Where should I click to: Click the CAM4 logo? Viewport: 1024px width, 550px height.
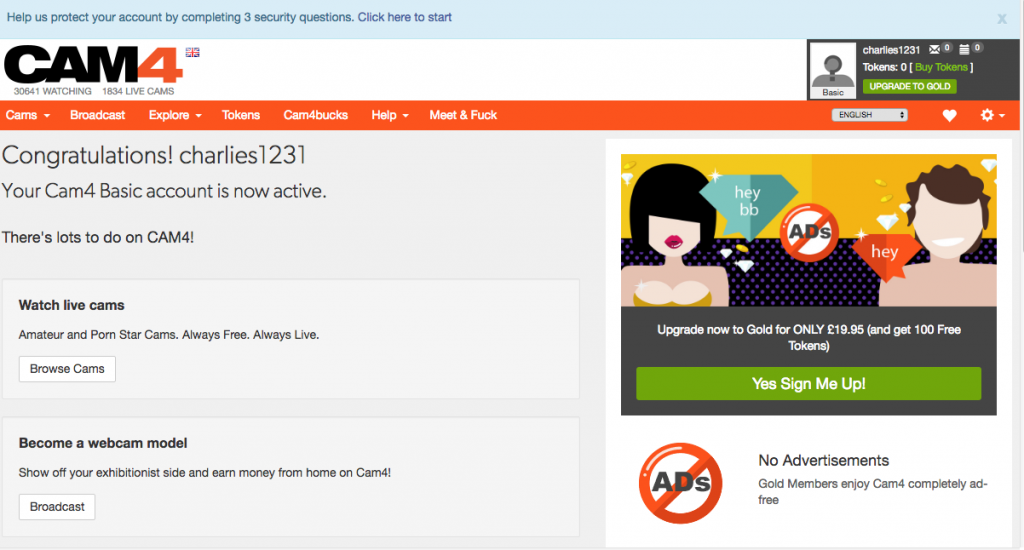pos(93,65)
